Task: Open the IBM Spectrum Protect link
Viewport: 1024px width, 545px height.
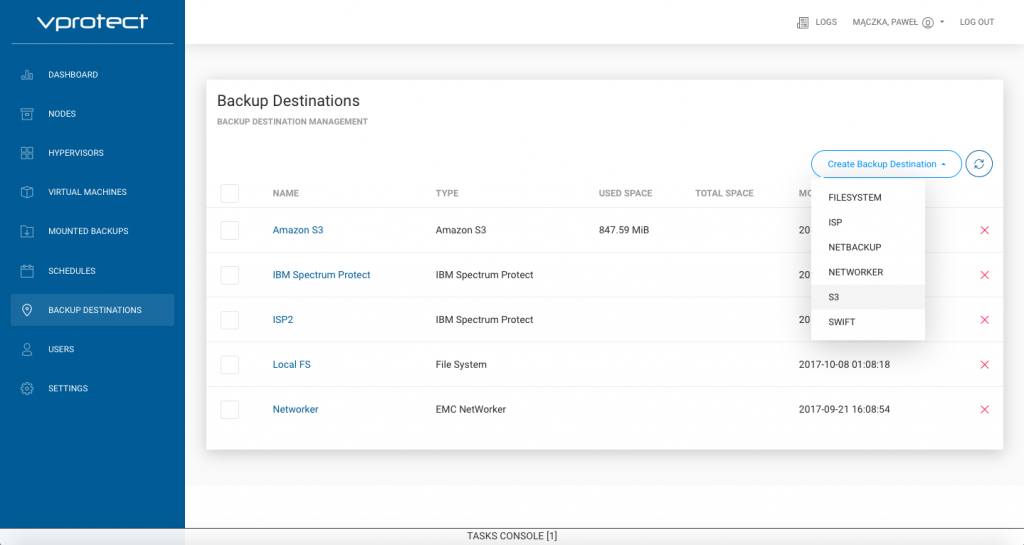Action: click(x=321, y=275)
